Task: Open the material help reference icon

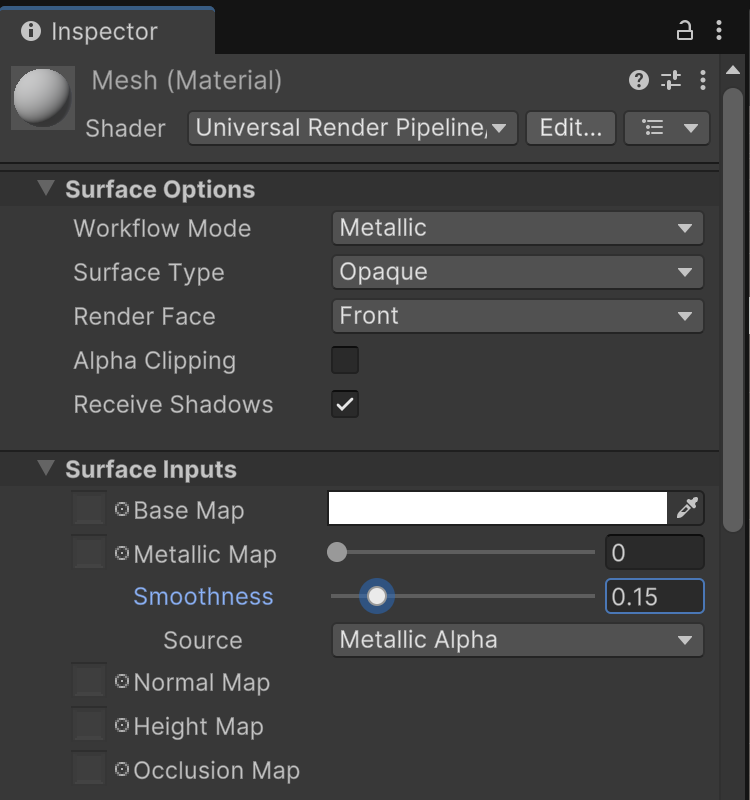Action: (638, 80)
